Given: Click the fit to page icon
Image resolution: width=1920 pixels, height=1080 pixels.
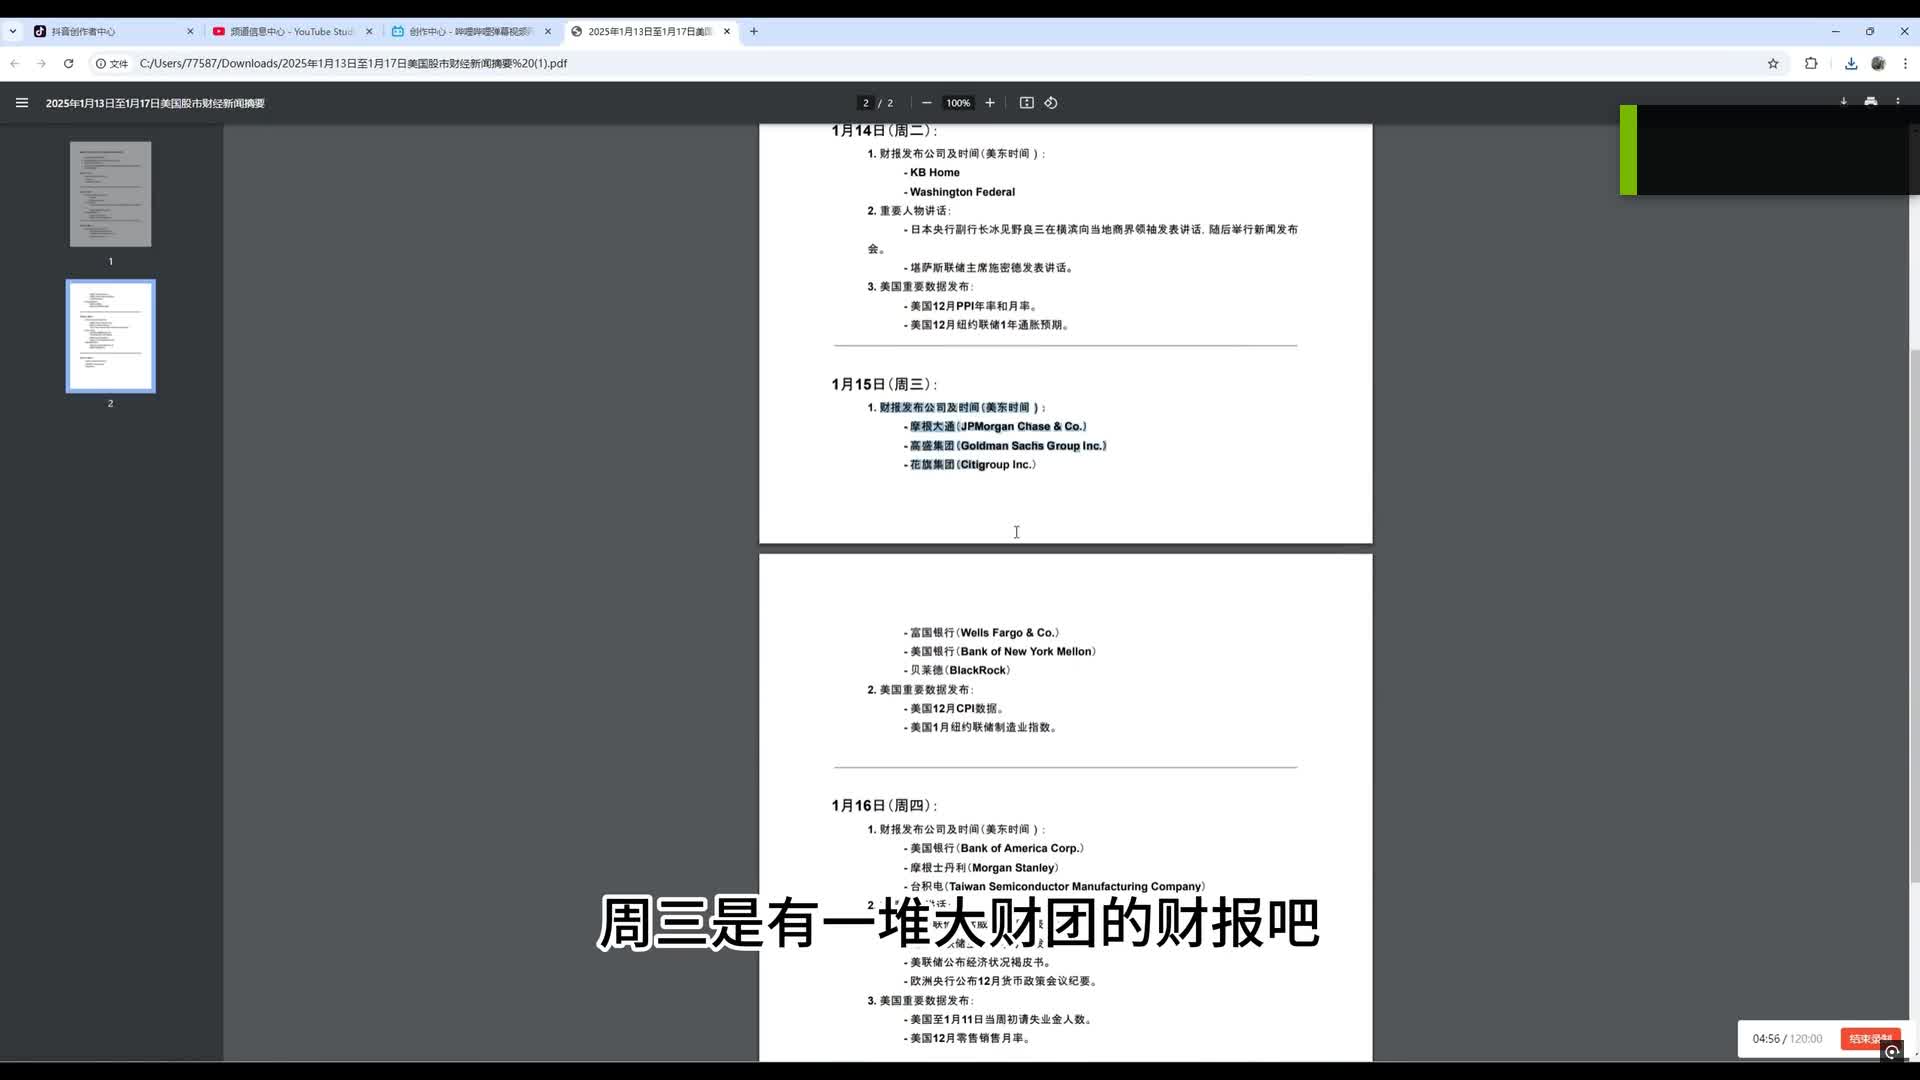Looking at the screenshot, I should coord(1026,103).
